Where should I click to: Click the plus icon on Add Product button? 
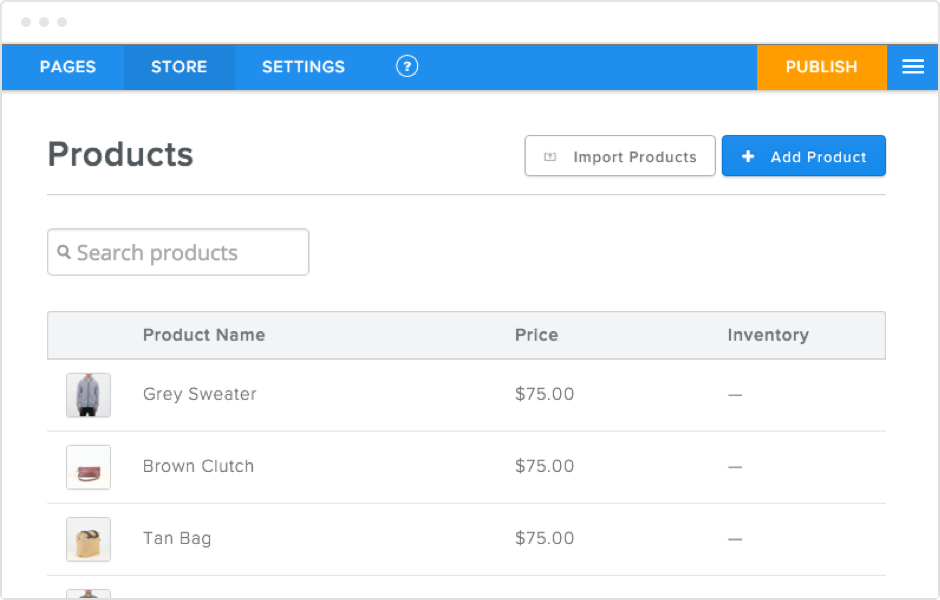tap(748, 156)
